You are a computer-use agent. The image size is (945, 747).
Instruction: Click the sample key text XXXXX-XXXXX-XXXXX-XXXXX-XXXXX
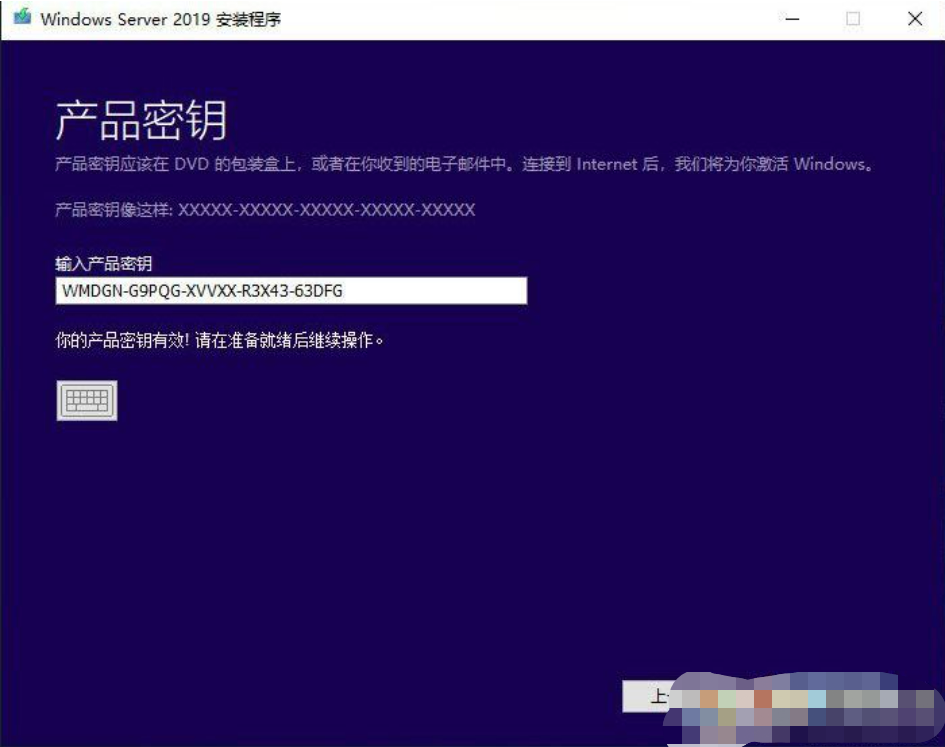327,210
